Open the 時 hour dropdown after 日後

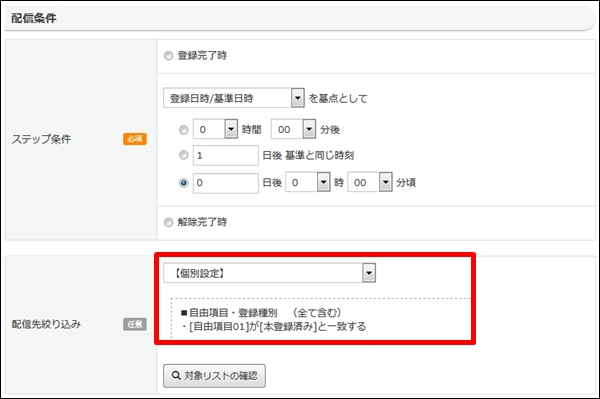point(308,182)
